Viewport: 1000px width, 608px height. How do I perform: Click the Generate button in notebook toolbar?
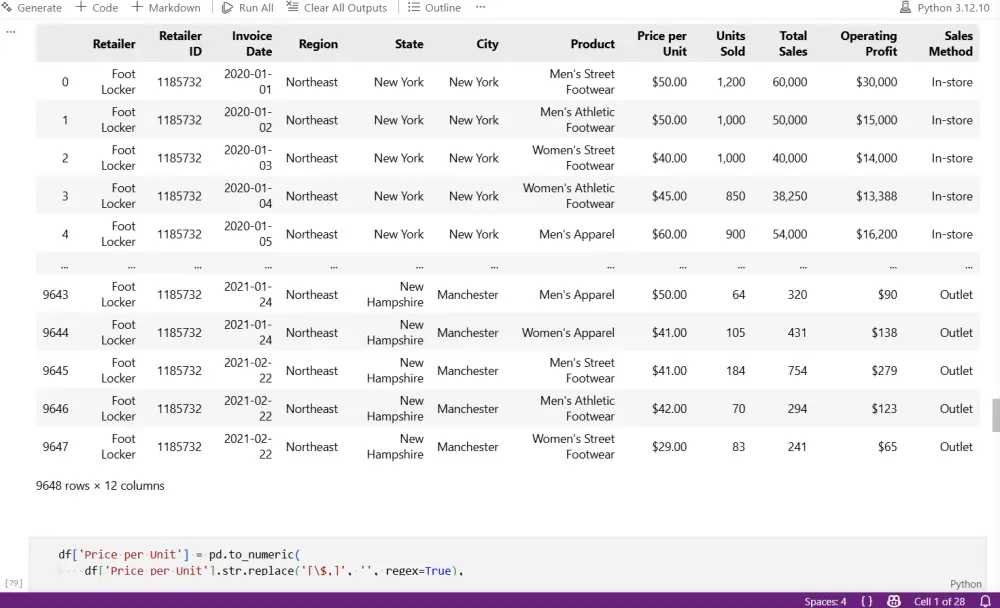[x=32, y=8]
